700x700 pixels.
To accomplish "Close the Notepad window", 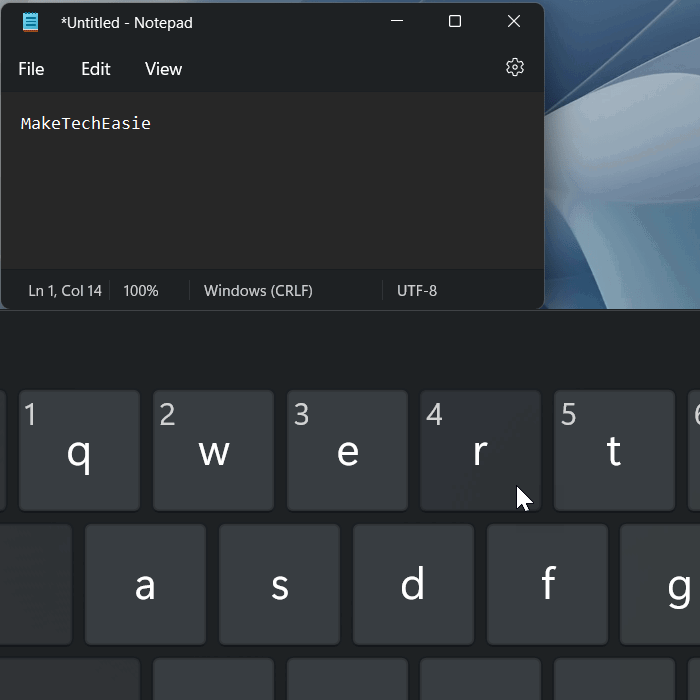I will click(514, 21).
